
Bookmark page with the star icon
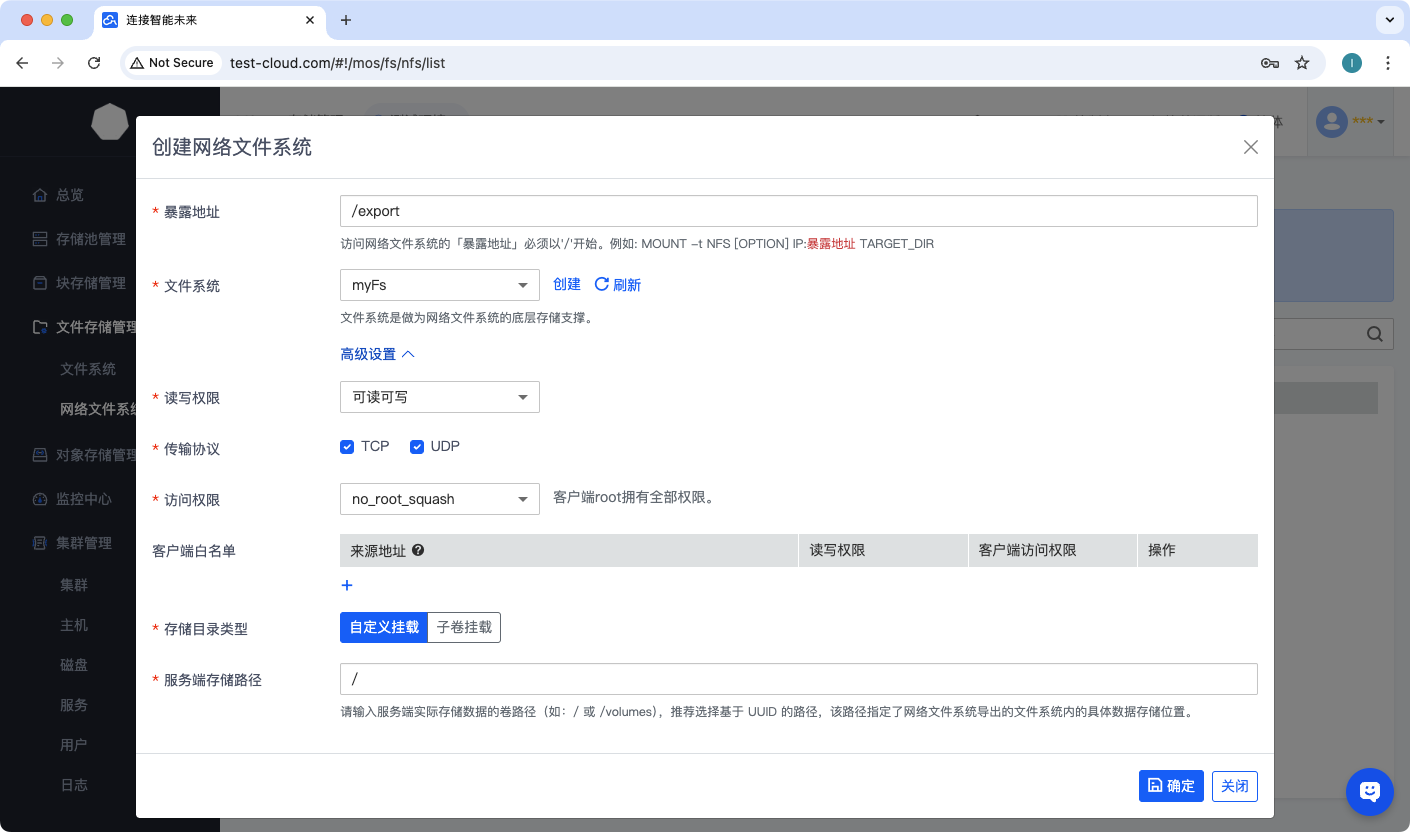pyautogui.click(x=1302, y=63)
